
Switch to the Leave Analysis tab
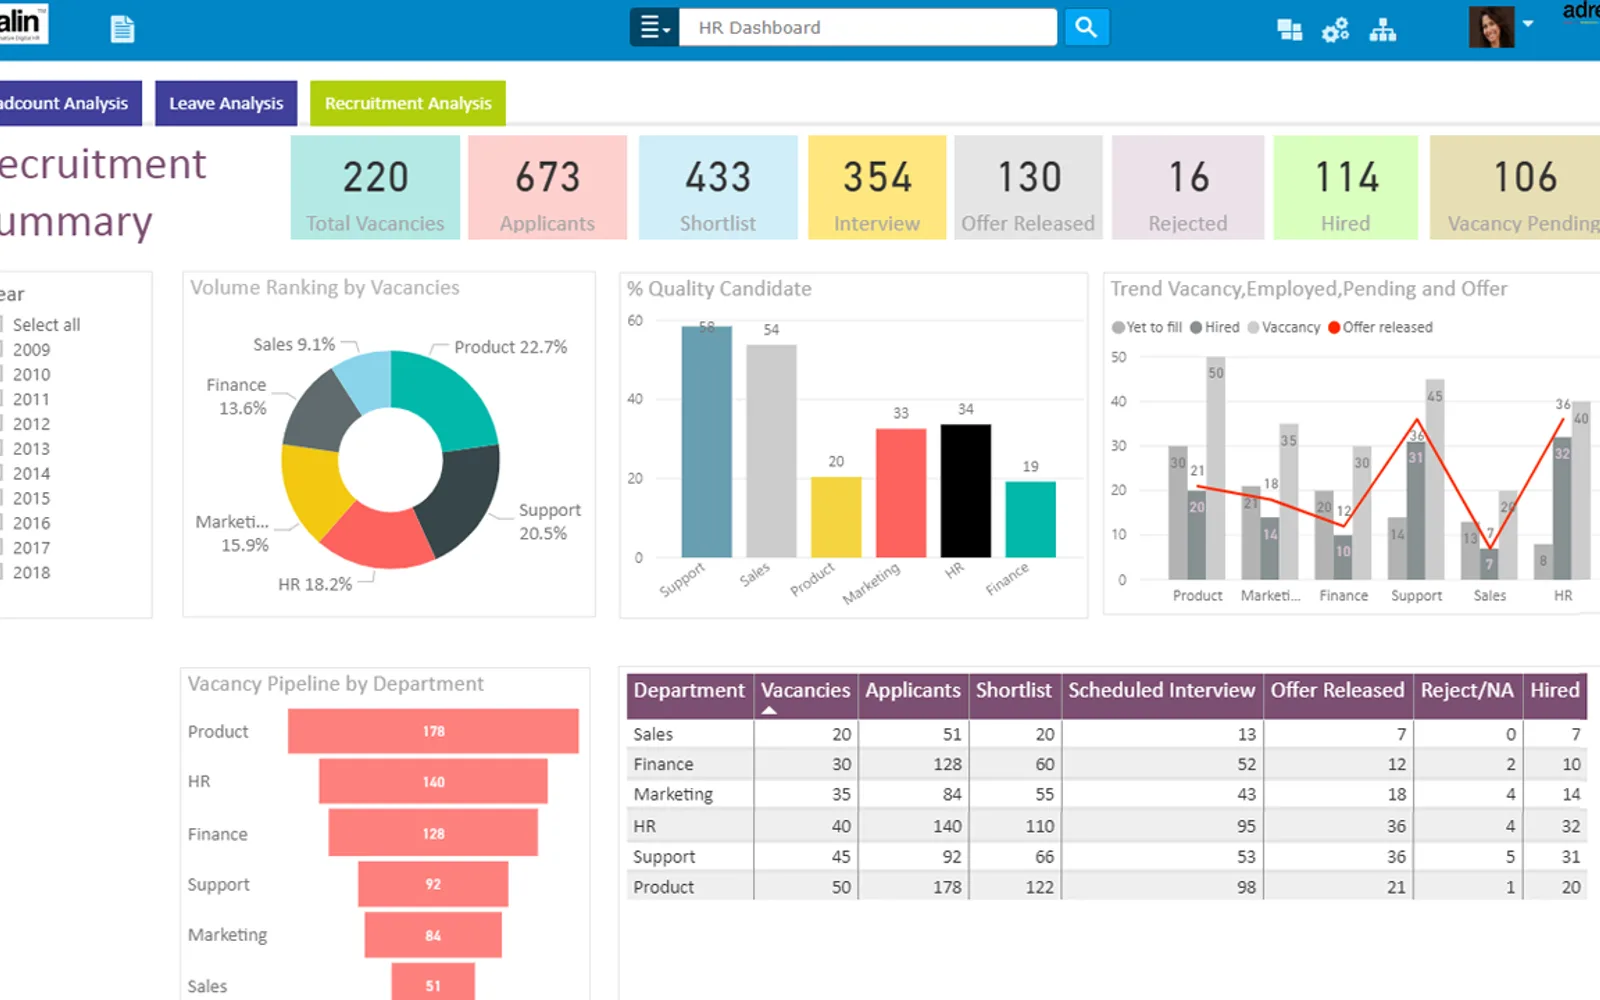point(226,103)
